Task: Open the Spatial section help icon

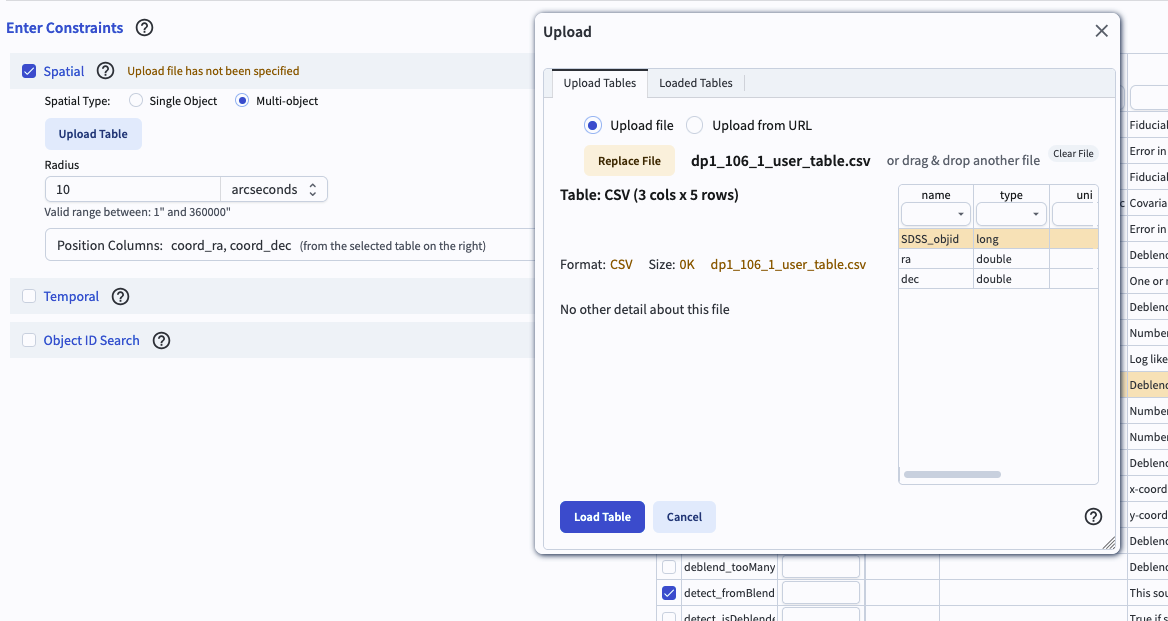Action: pos(106,71)
